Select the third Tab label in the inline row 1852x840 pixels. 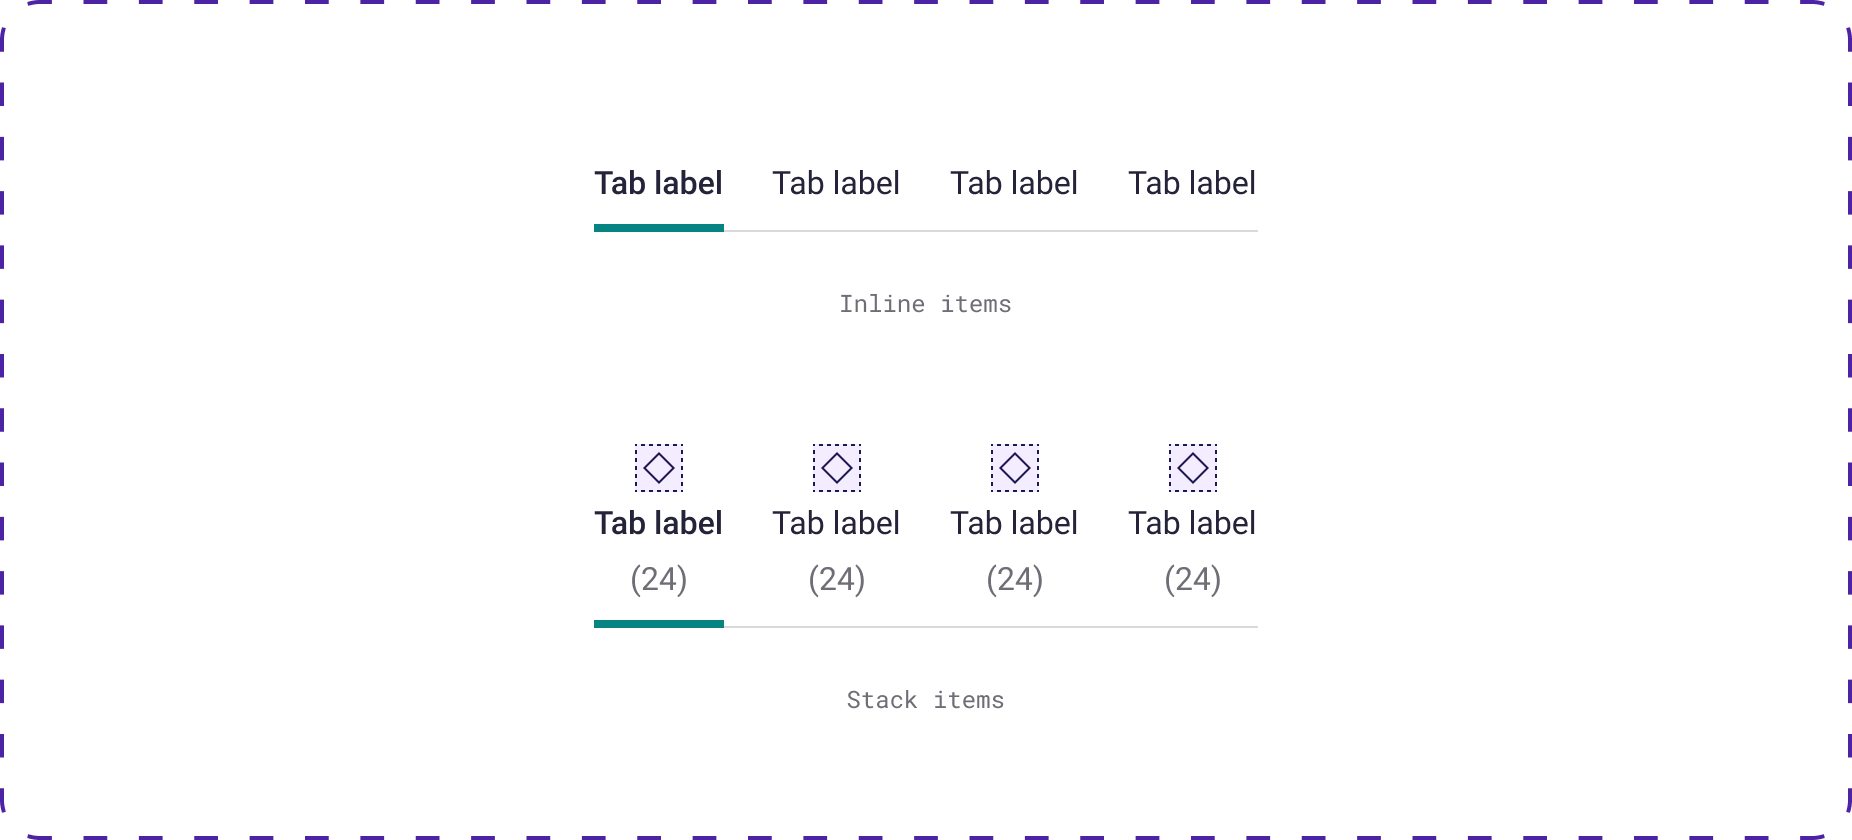click(1014, 183)
